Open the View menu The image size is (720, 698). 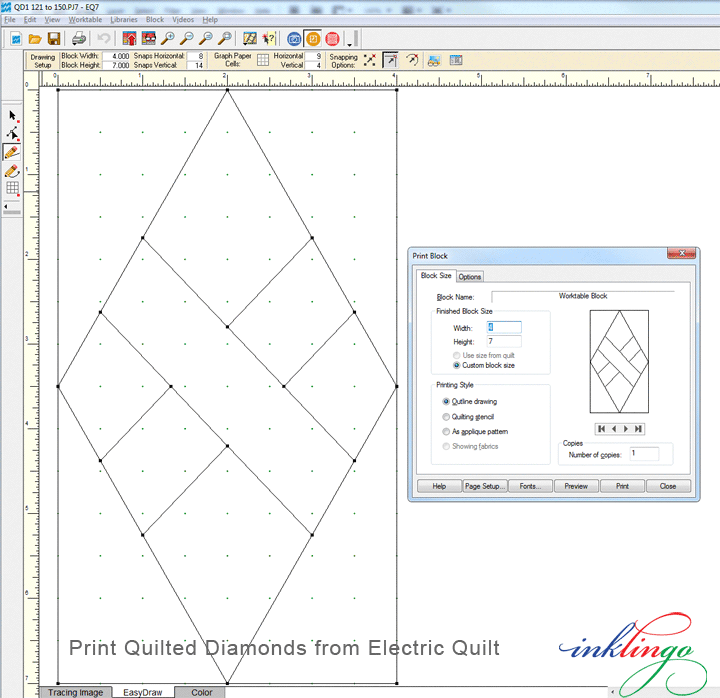(52, 20)
